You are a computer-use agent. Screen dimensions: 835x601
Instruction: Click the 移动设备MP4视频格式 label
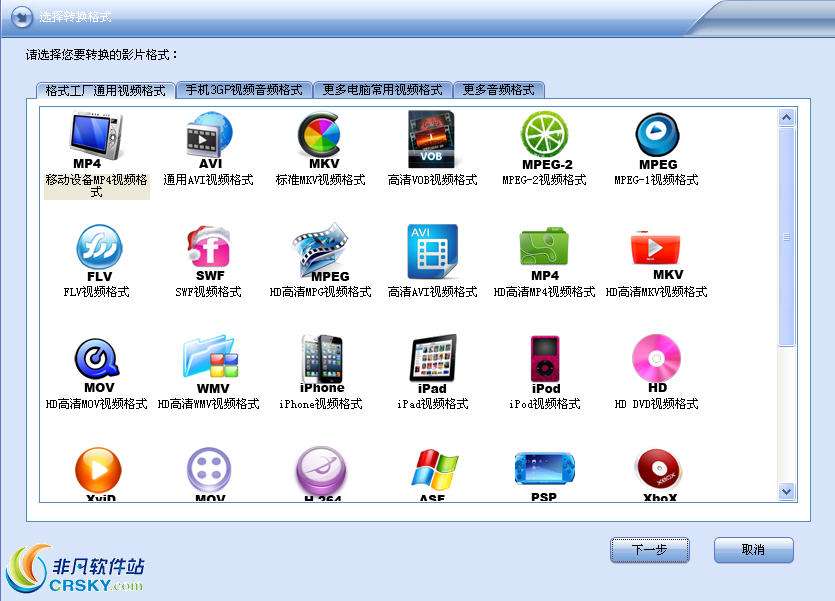pyautogui.click(x=96, y=186)
